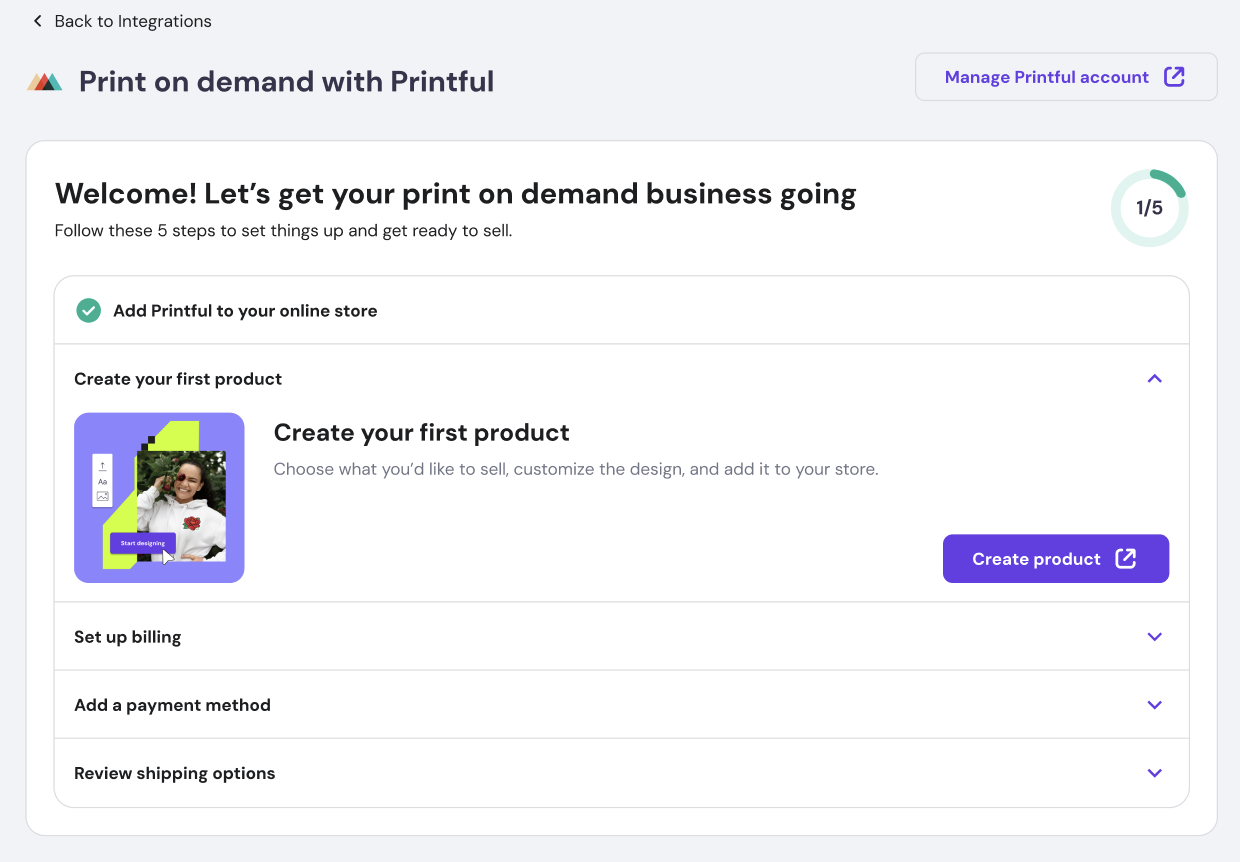Click the Create product button
1240x862 pixels.
[x=1055, y=558]
